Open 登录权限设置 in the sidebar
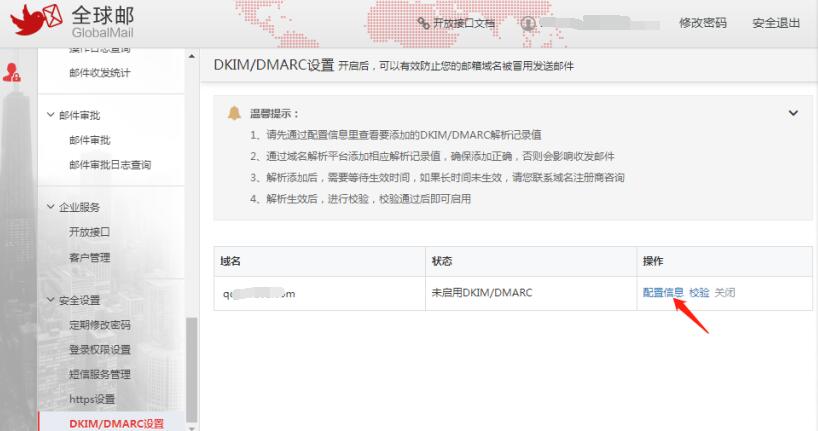Image resolution: width=818 pixels, height=431 pixels. (99, 350)
